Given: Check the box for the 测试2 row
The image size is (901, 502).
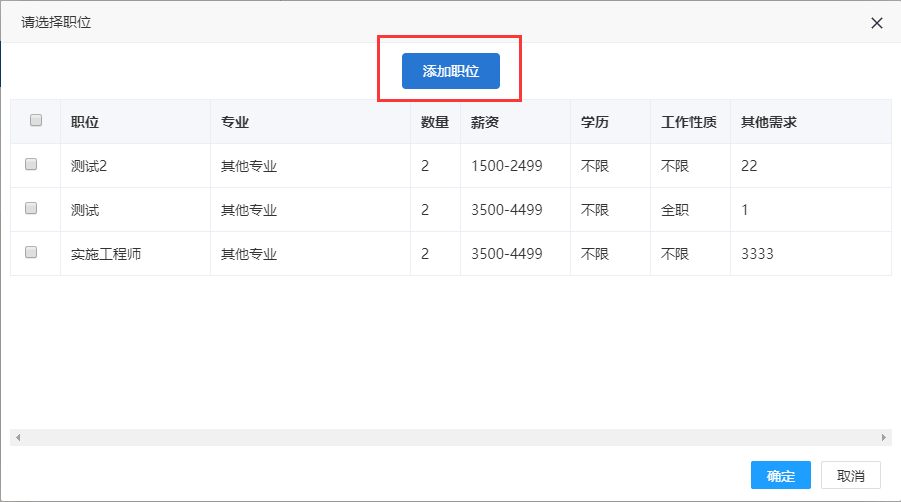Looking at the screenshot, I should [x=31, y=165].
